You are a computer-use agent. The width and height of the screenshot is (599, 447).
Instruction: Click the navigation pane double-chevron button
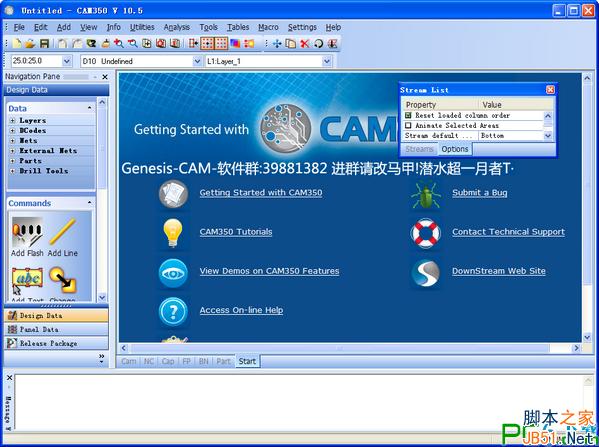click(102, 358)
